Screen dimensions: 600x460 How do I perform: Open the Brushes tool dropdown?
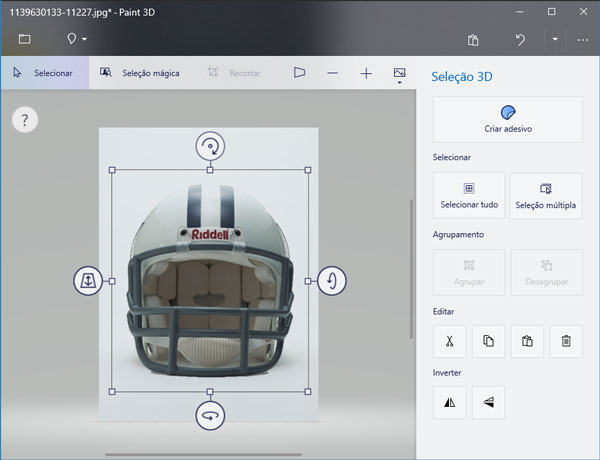[77, 39]
